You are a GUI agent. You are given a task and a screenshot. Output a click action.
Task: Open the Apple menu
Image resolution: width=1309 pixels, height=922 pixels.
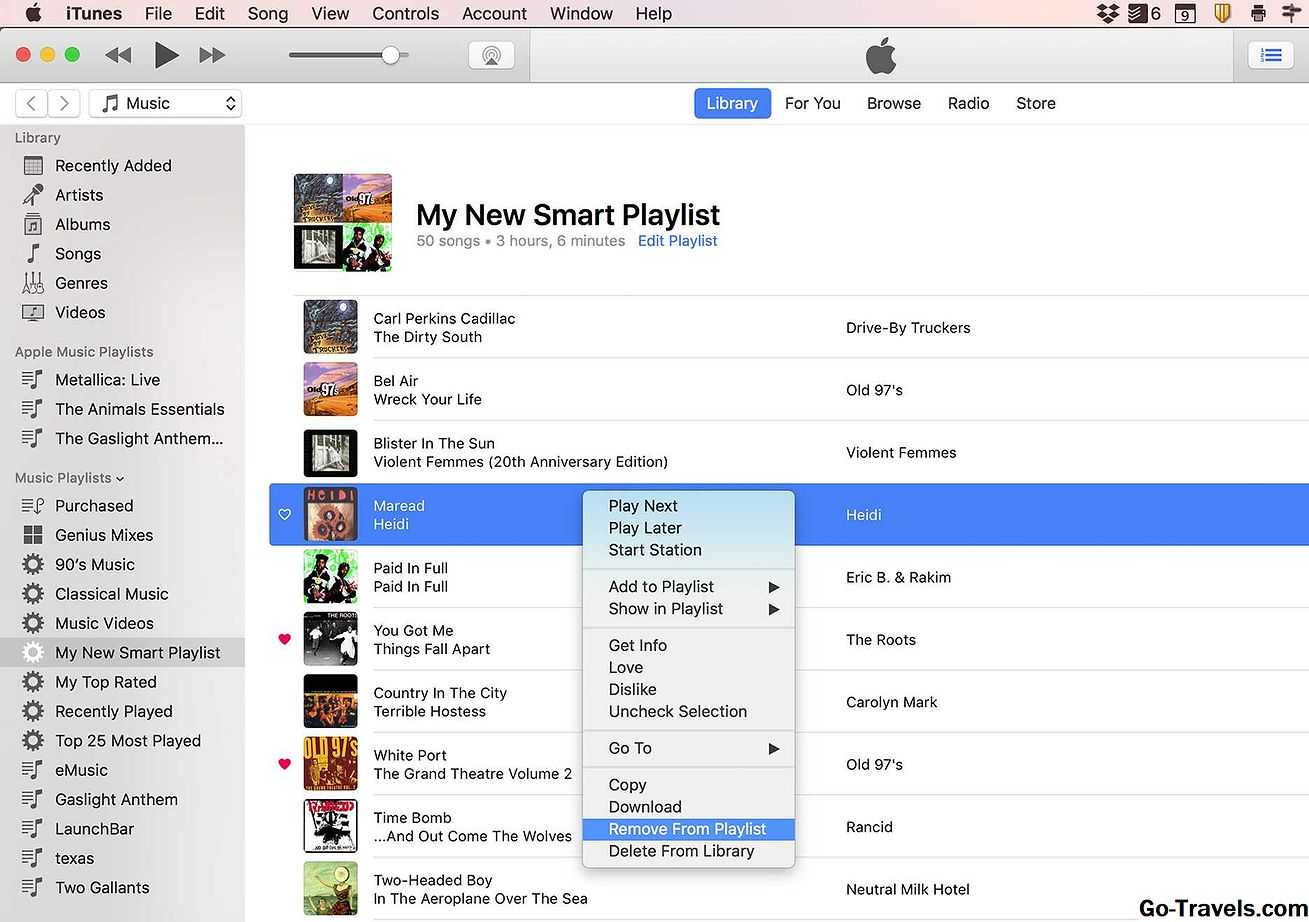point(33,14)
